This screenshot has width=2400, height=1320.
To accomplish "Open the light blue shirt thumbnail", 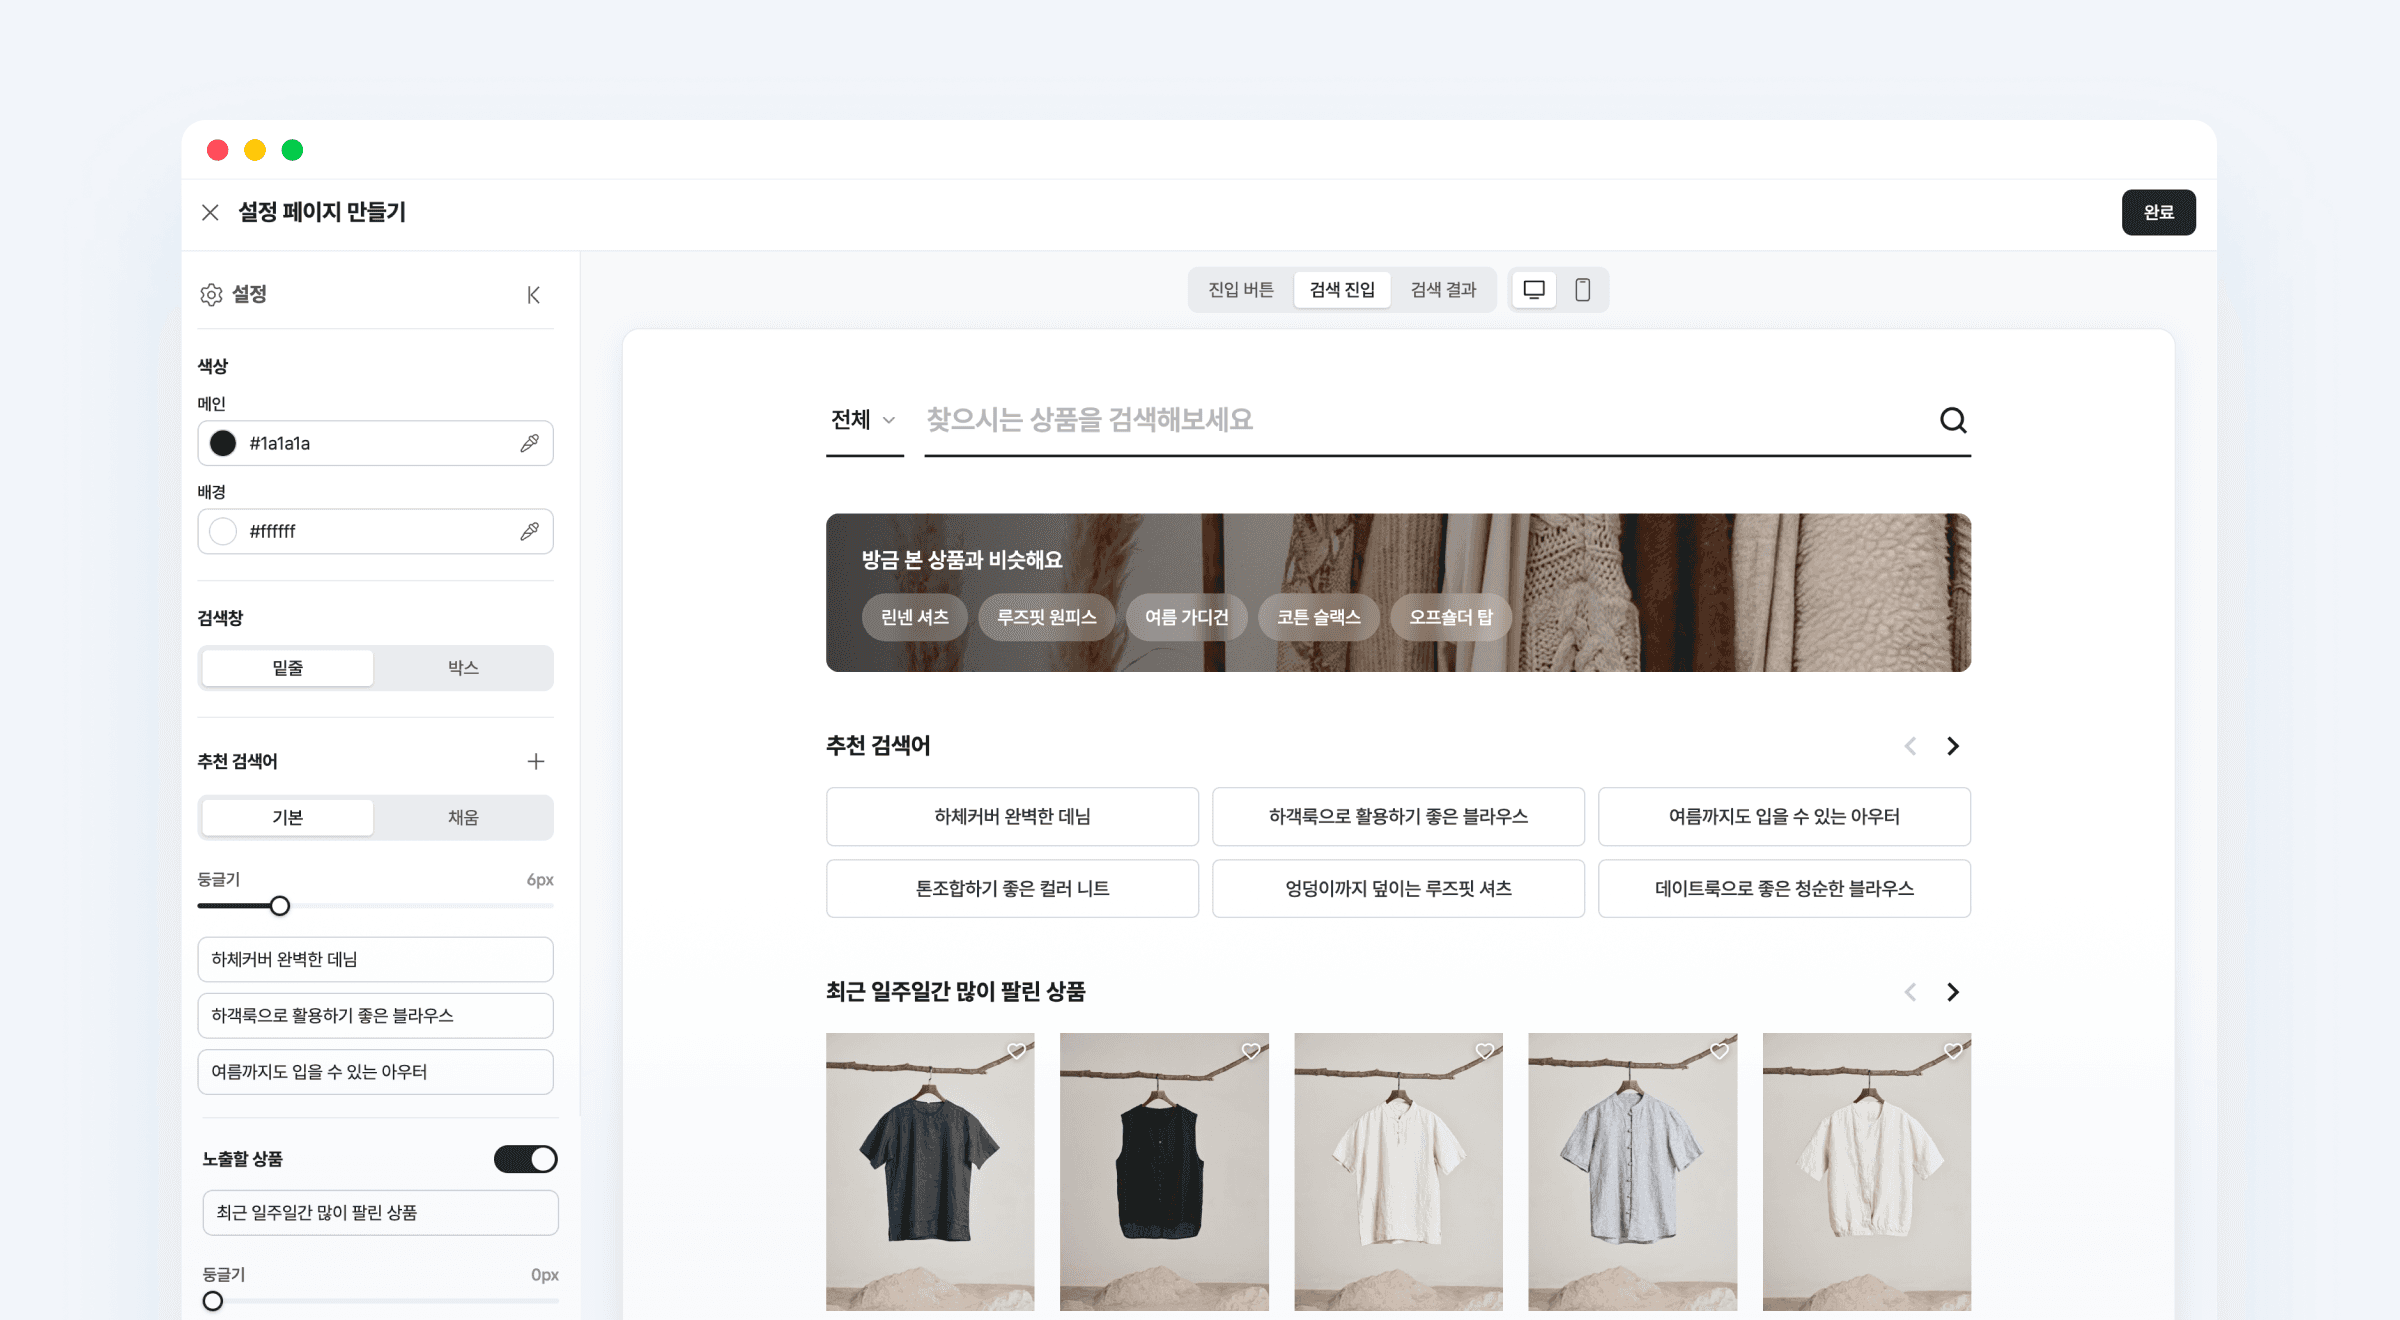I will 1632,1172.
